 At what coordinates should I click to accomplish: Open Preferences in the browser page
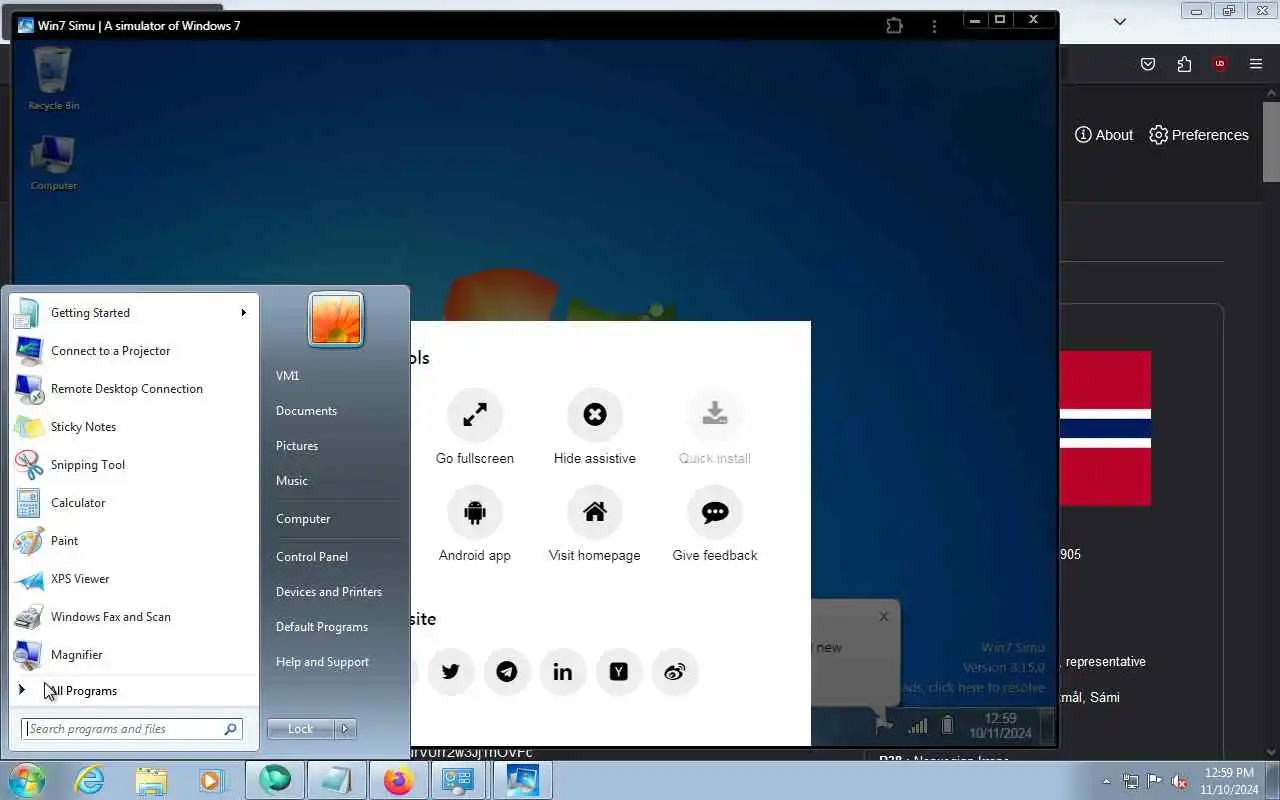[1199, 135]
